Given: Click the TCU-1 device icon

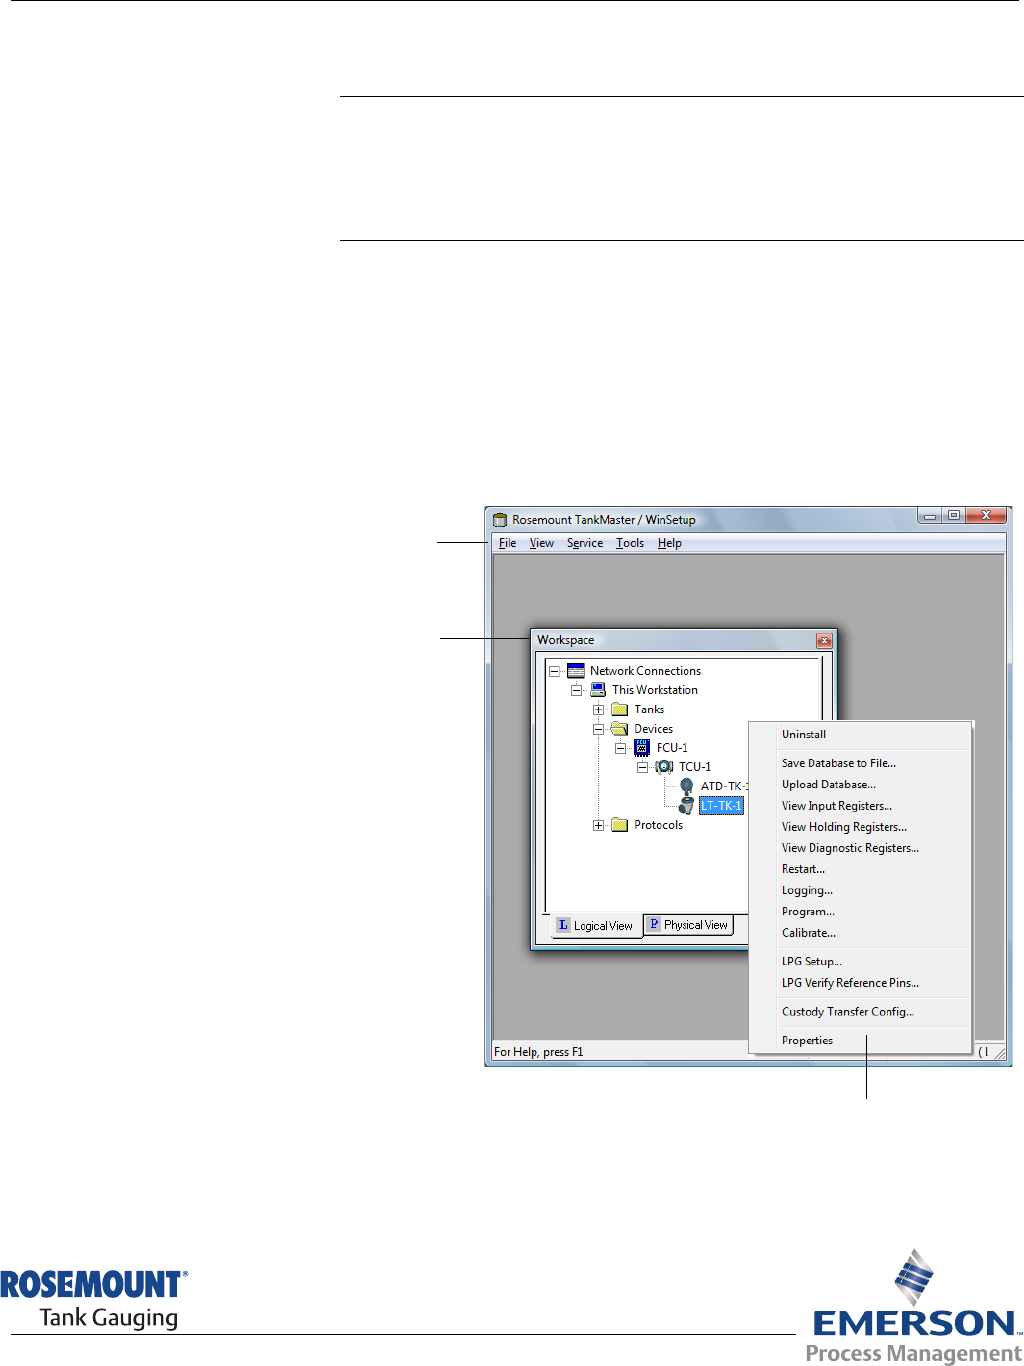Looking at the screenshot, I should (664, 767).
